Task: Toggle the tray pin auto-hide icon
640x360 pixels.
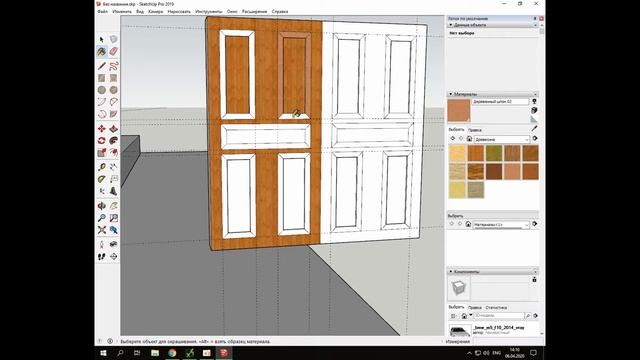Action: coord(535,19)
